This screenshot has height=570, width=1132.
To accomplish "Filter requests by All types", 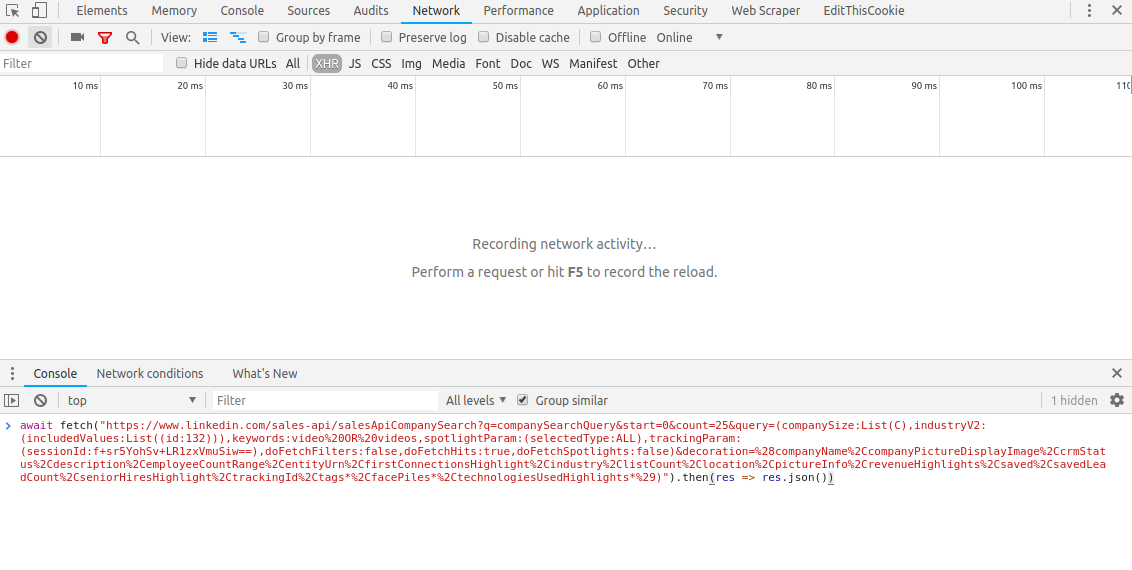I will (x=292, y=63).
